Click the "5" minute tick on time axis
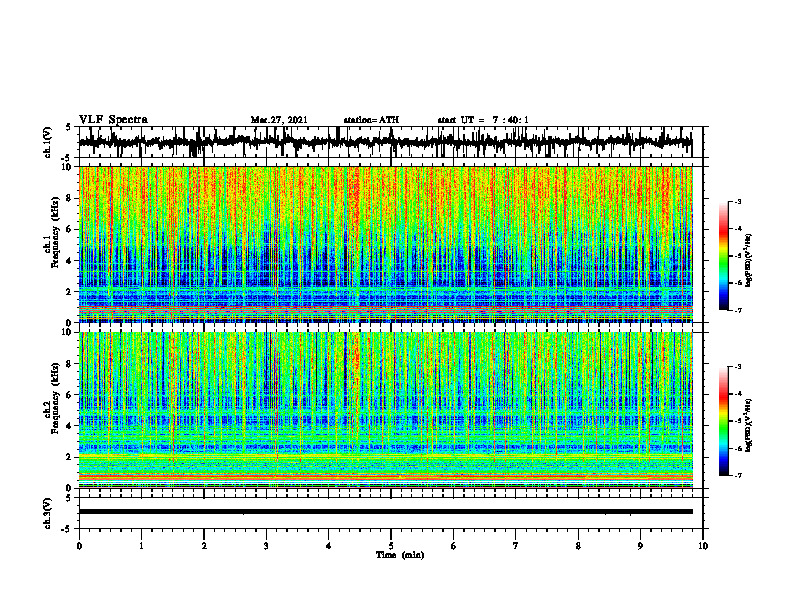792x612 pixels. tap(391, 546)
